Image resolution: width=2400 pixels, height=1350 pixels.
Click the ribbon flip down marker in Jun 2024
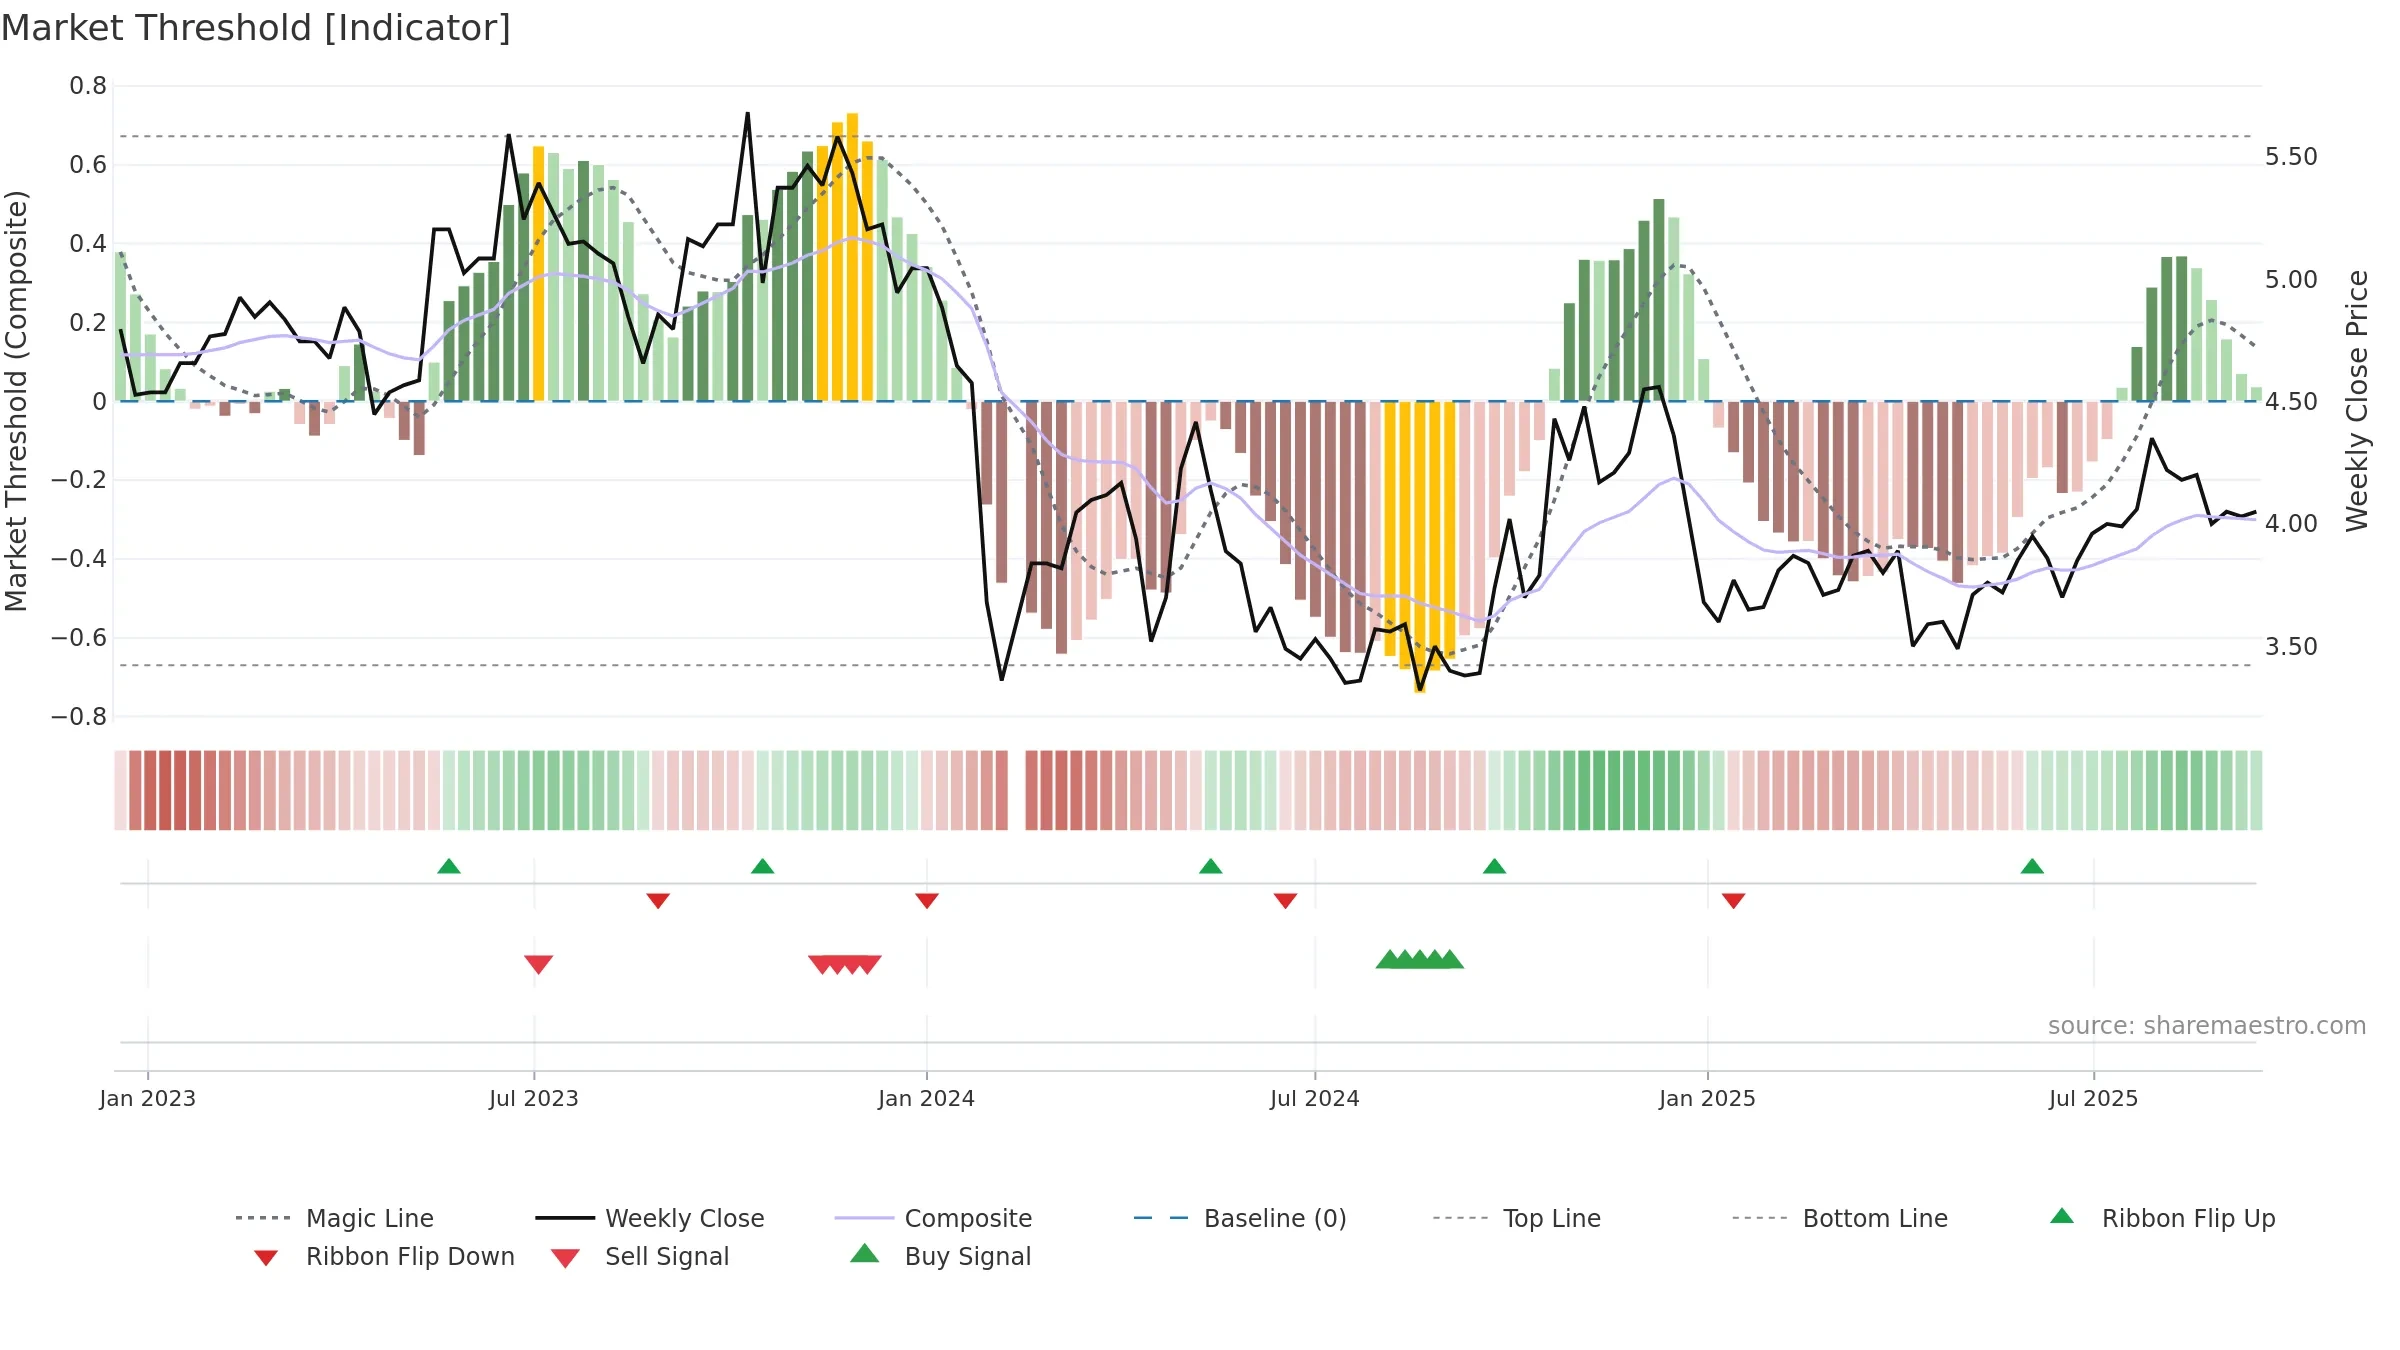(x=1286, y=901)
